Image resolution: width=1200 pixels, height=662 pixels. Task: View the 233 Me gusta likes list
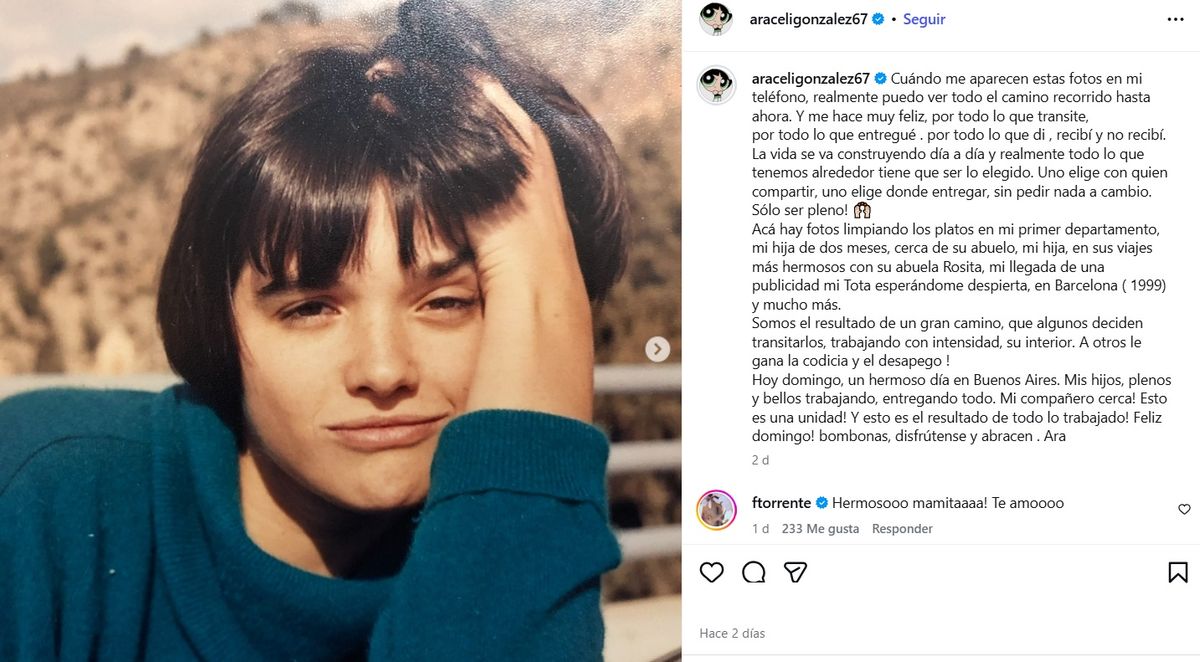(x=820, y=529)
